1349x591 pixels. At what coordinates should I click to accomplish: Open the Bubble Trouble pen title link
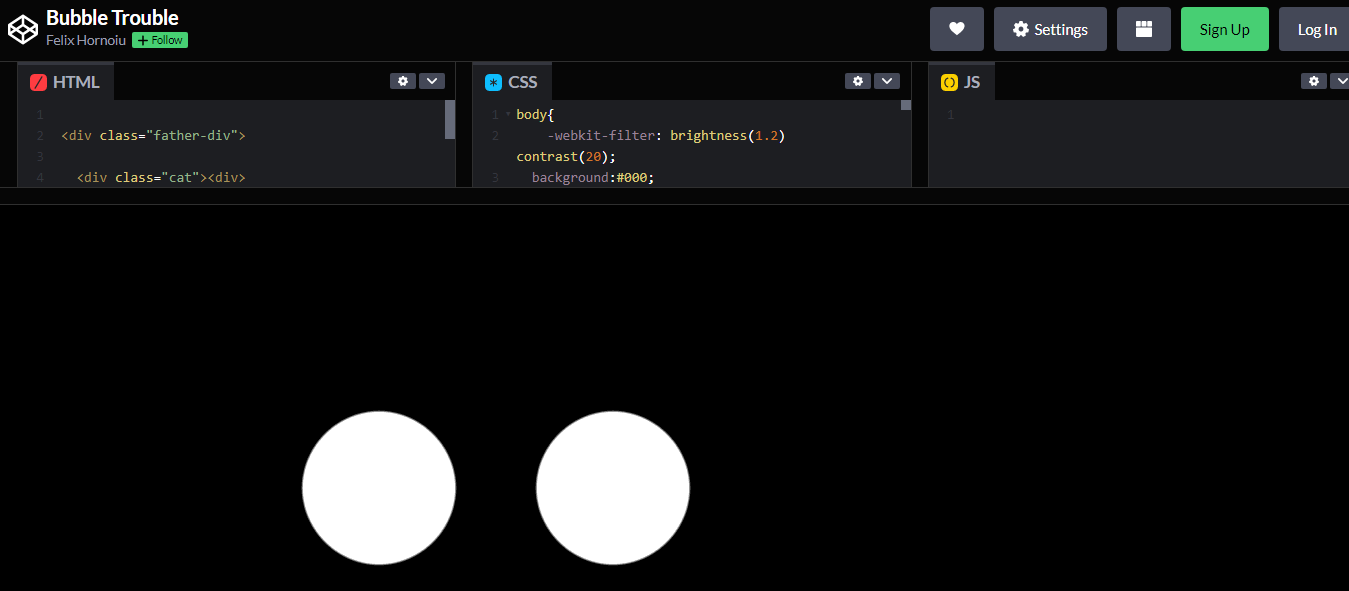coord(111,17)
